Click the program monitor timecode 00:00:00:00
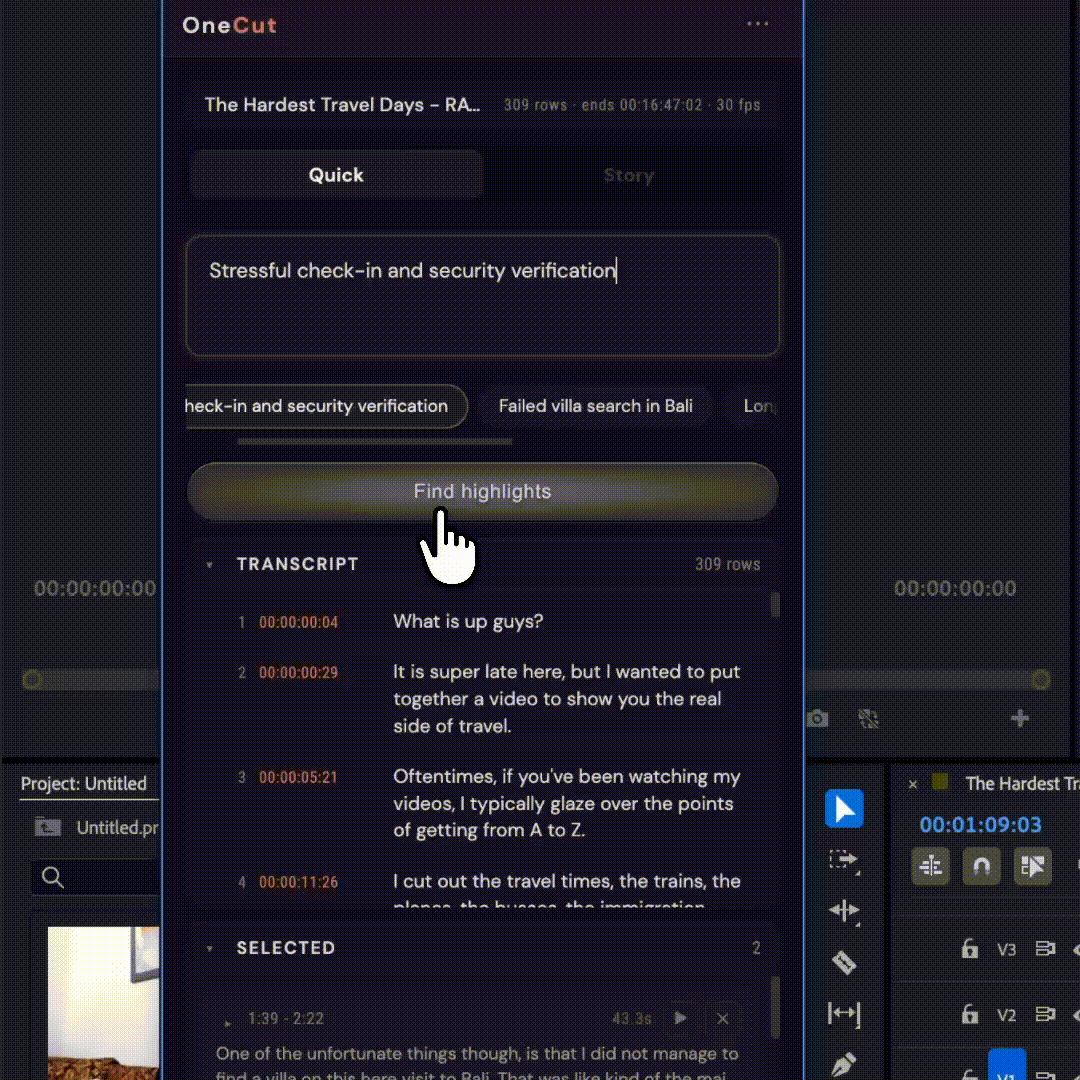Image resolution: width=1080 pixels, height=1080 pixels. pyautogui.click(x=955, y=588)
